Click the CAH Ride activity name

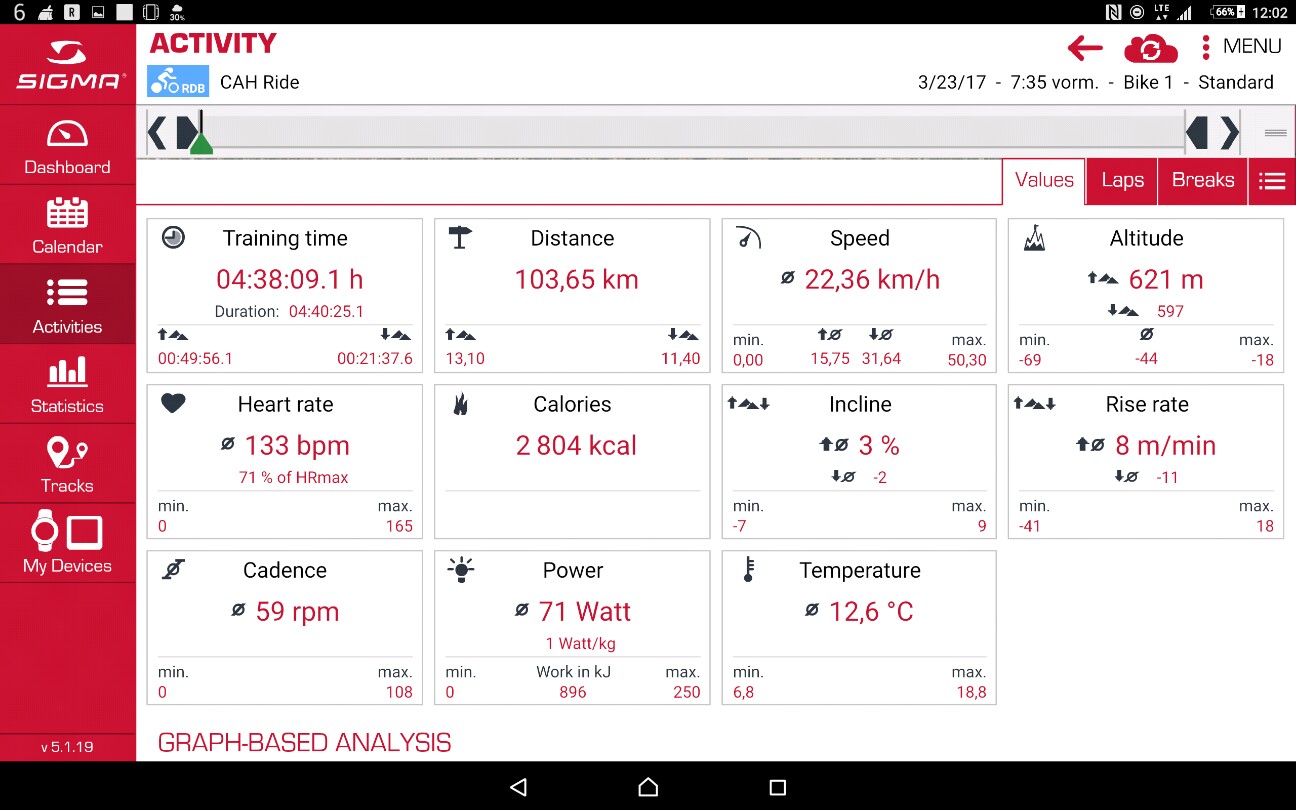[x=260, y=82]
